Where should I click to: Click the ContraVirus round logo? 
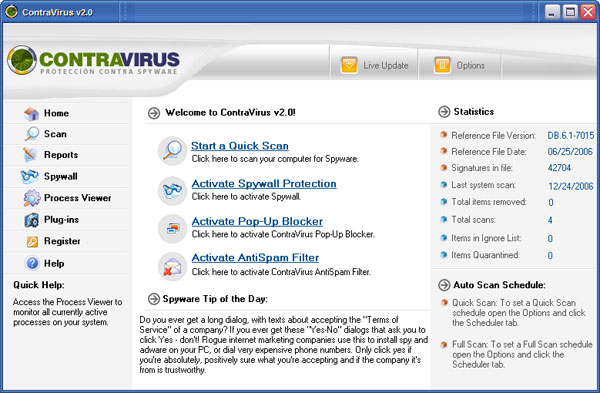(x=22, y=60)
